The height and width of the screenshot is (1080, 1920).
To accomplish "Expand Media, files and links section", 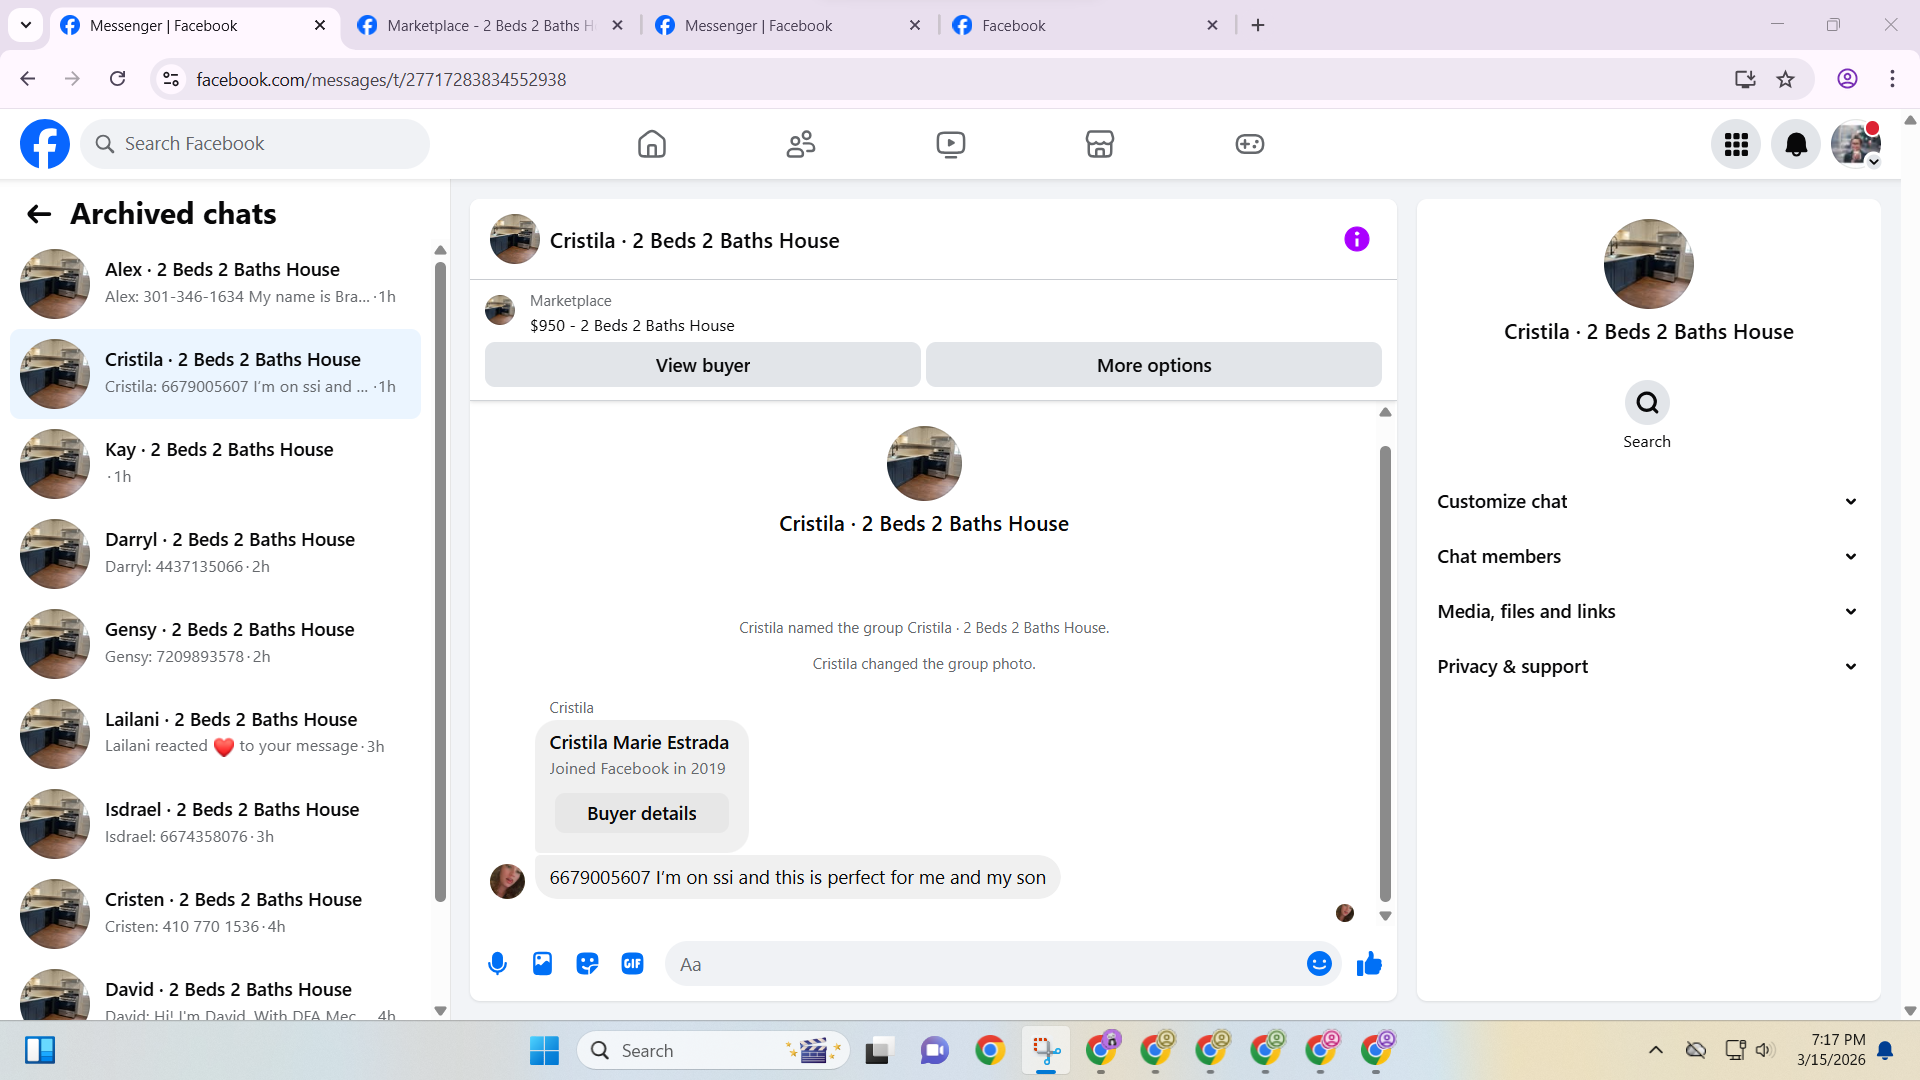I will coord(1648,612).
